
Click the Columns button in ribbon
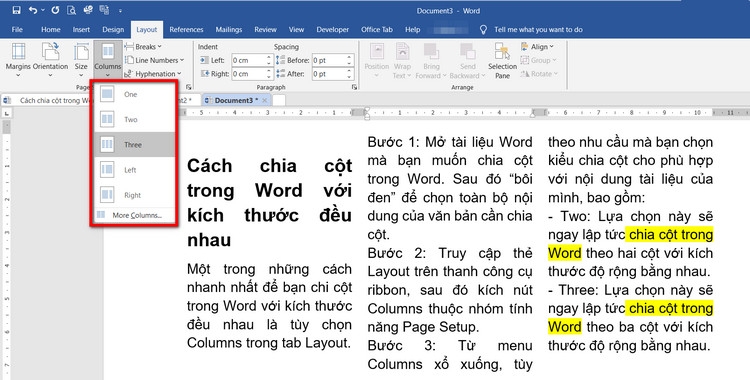pyautogui.click(x=108, y=59)
